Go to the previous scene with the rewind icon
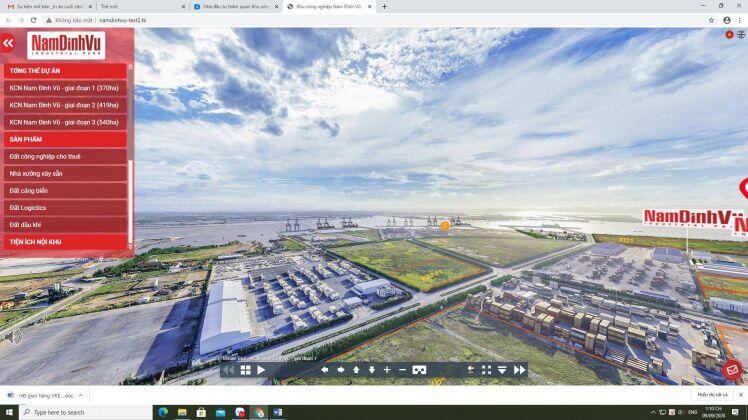748x420 pixels. pos(229,370)
